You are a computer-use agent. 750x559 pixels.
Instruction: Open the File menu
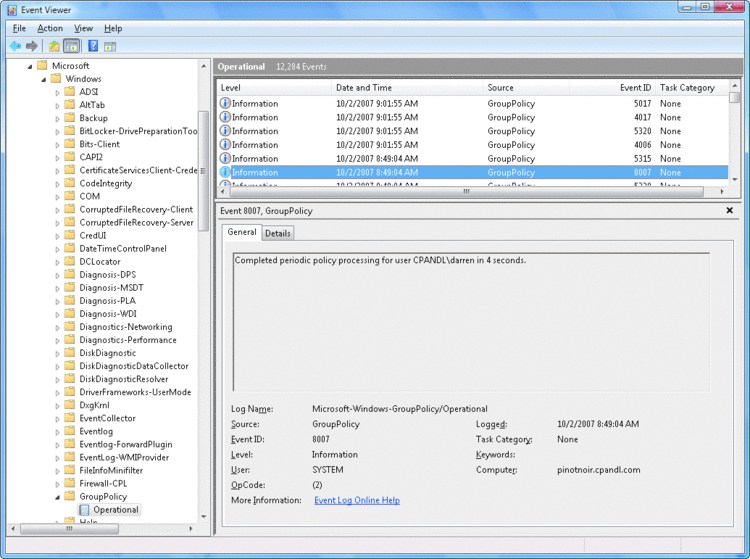tap(19, 28)
